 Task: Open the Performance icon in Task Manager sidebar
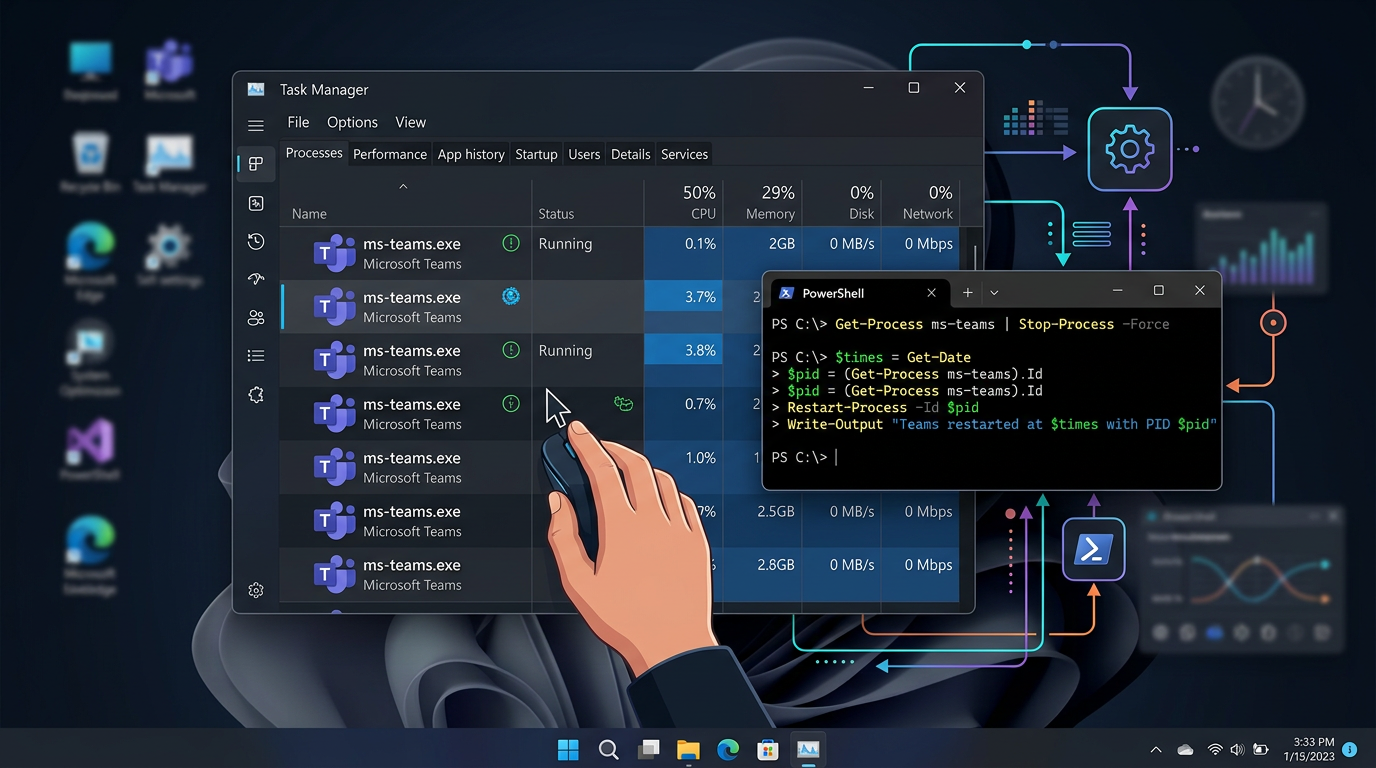256,203
